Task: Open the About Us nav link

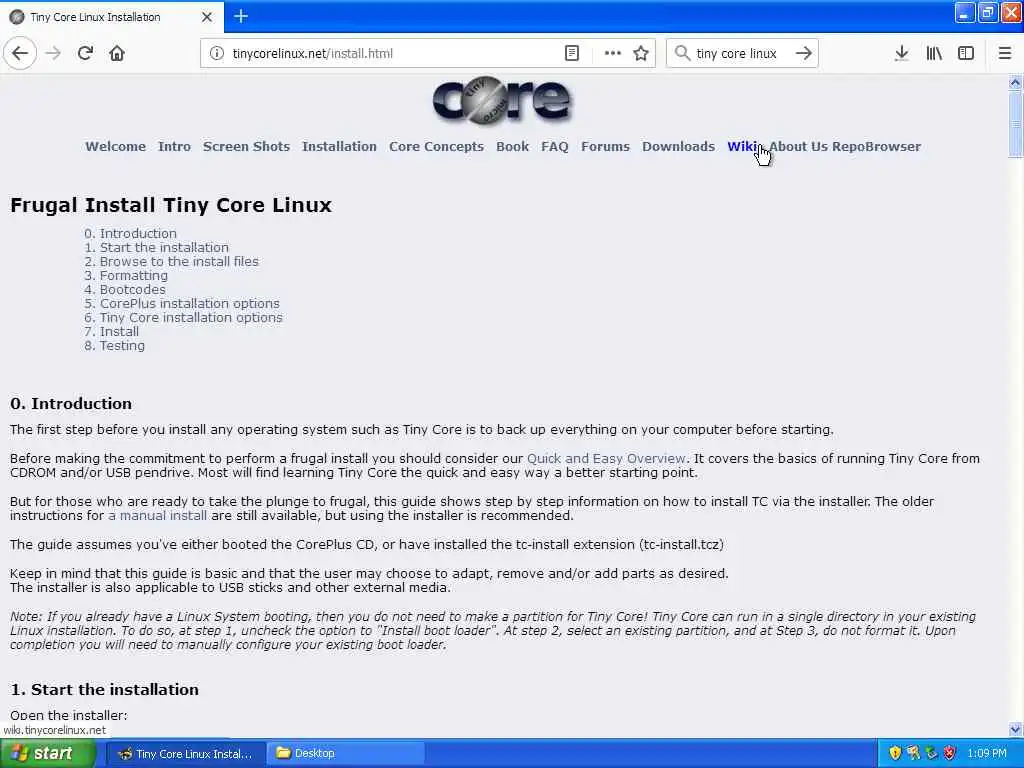Action: tap(798, 146)
